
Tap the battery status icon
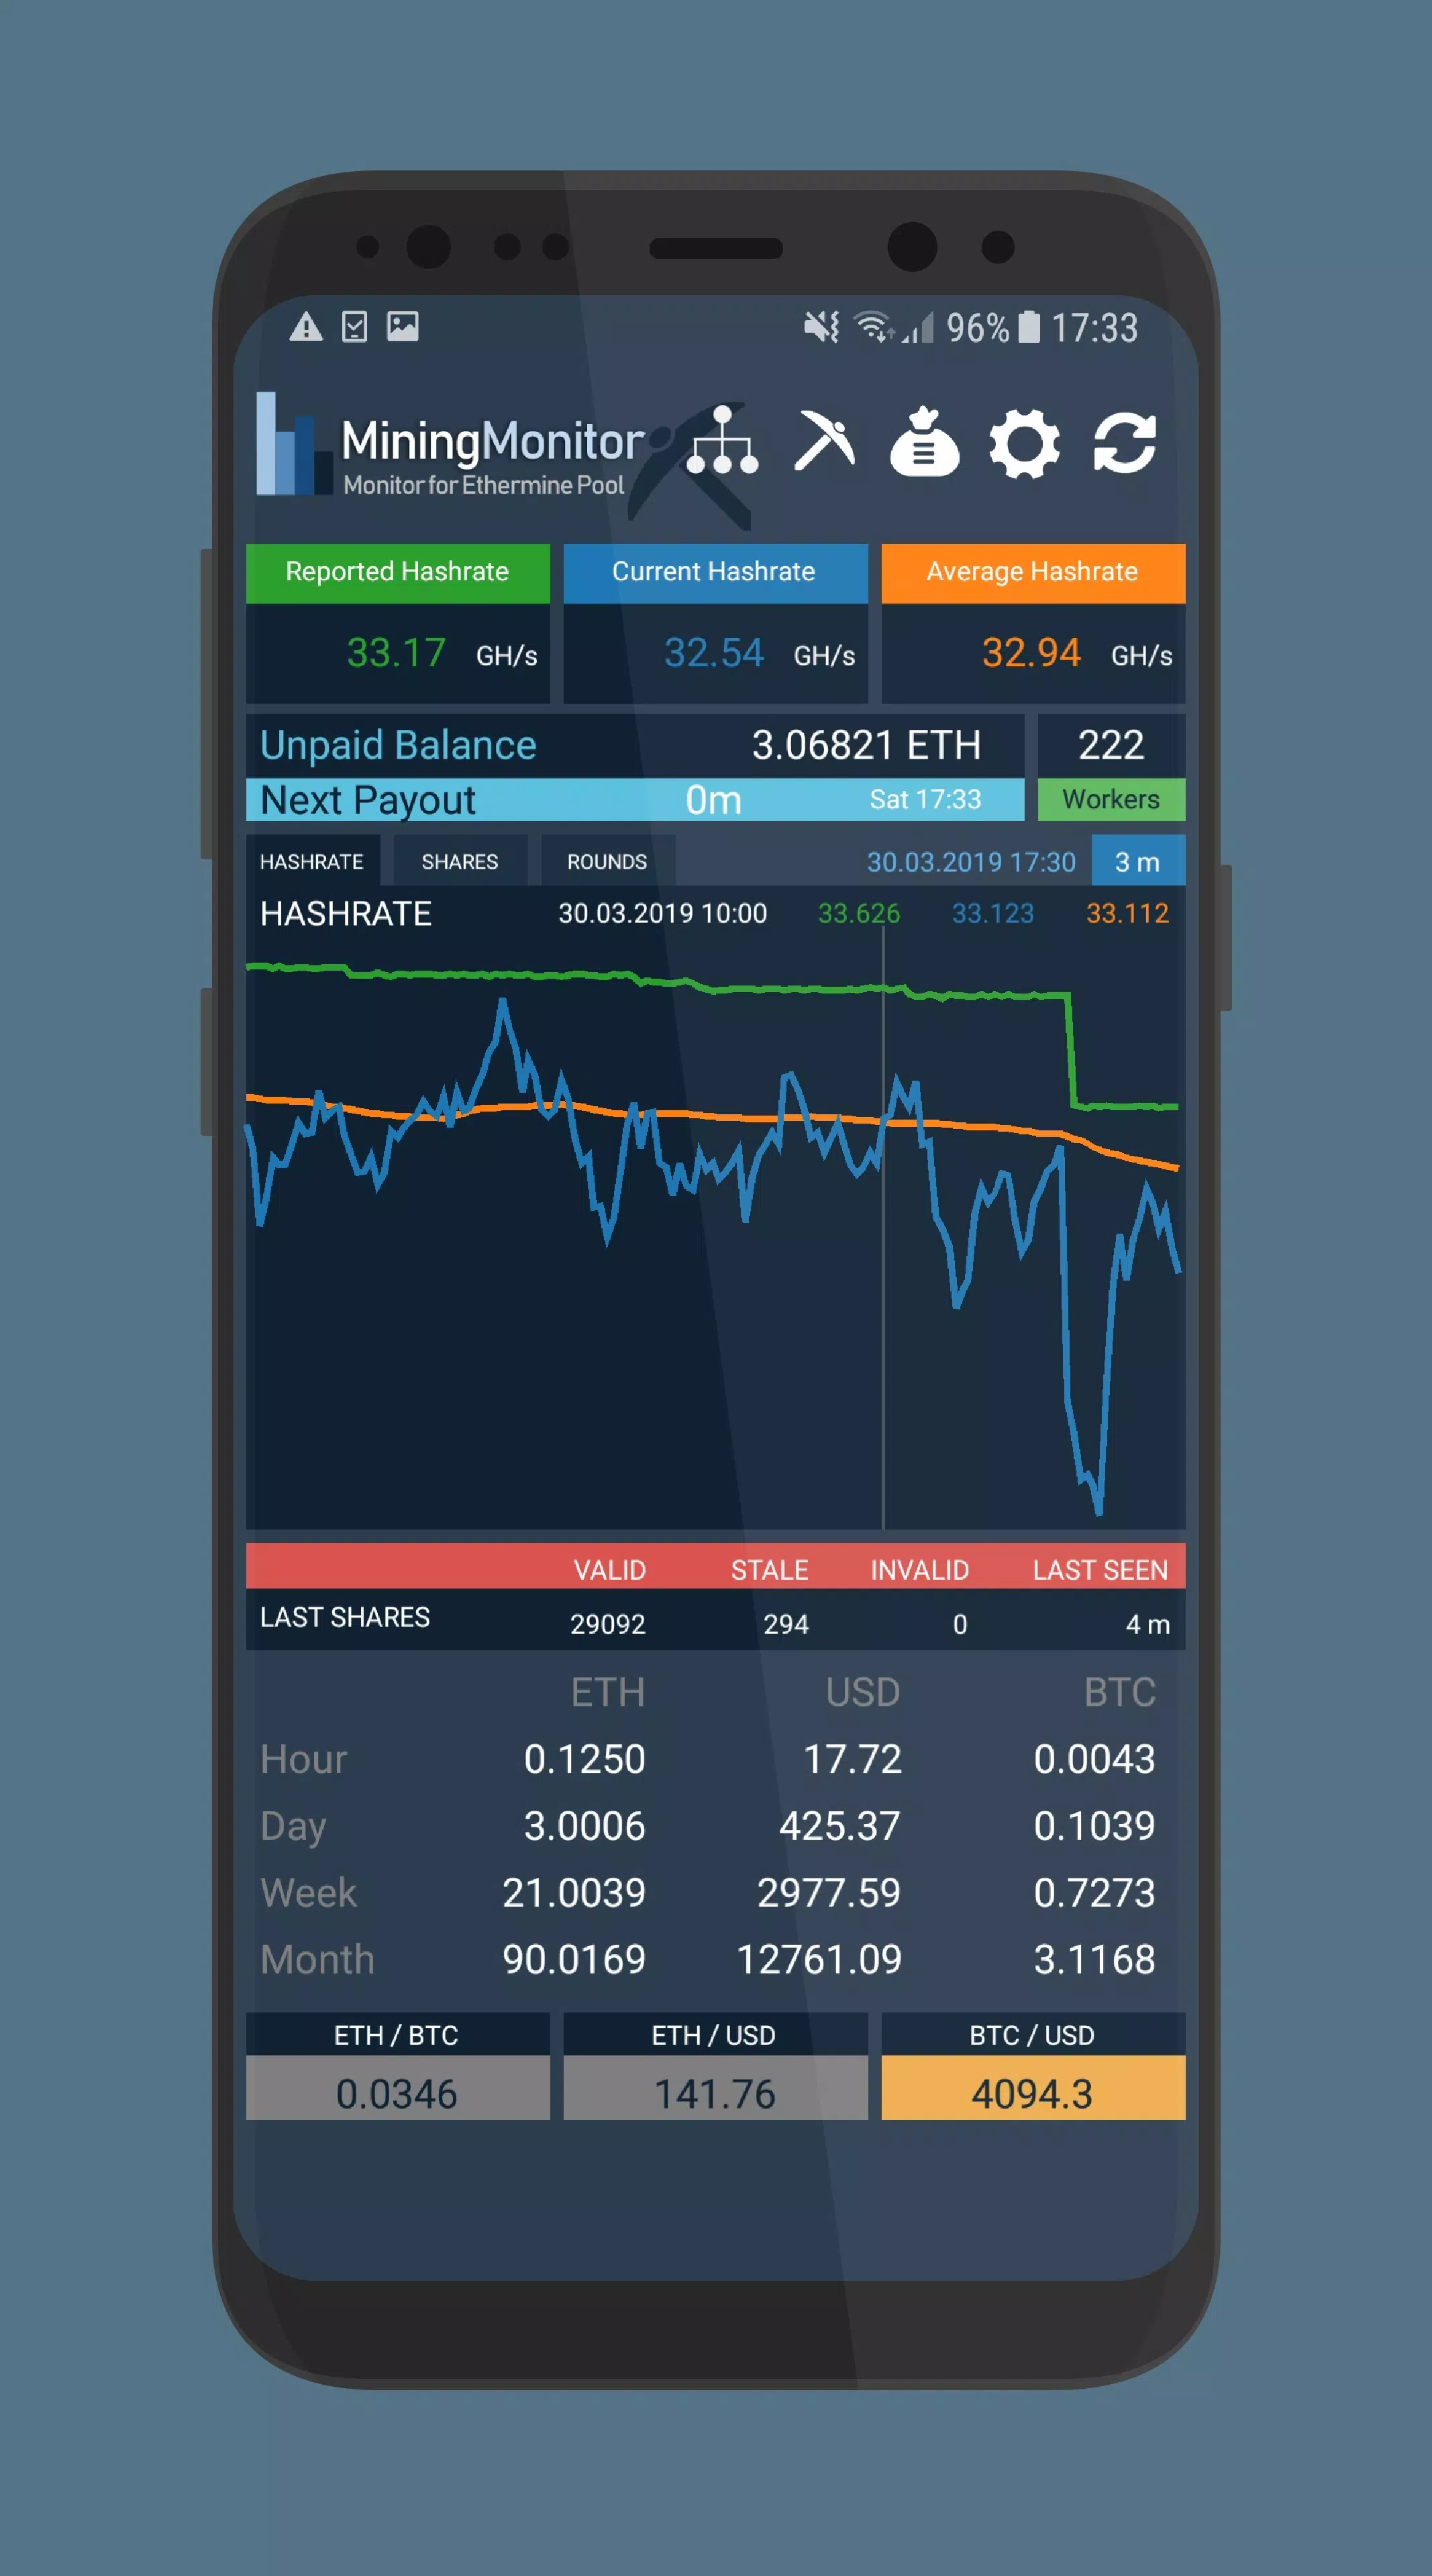click(1029, 326)
